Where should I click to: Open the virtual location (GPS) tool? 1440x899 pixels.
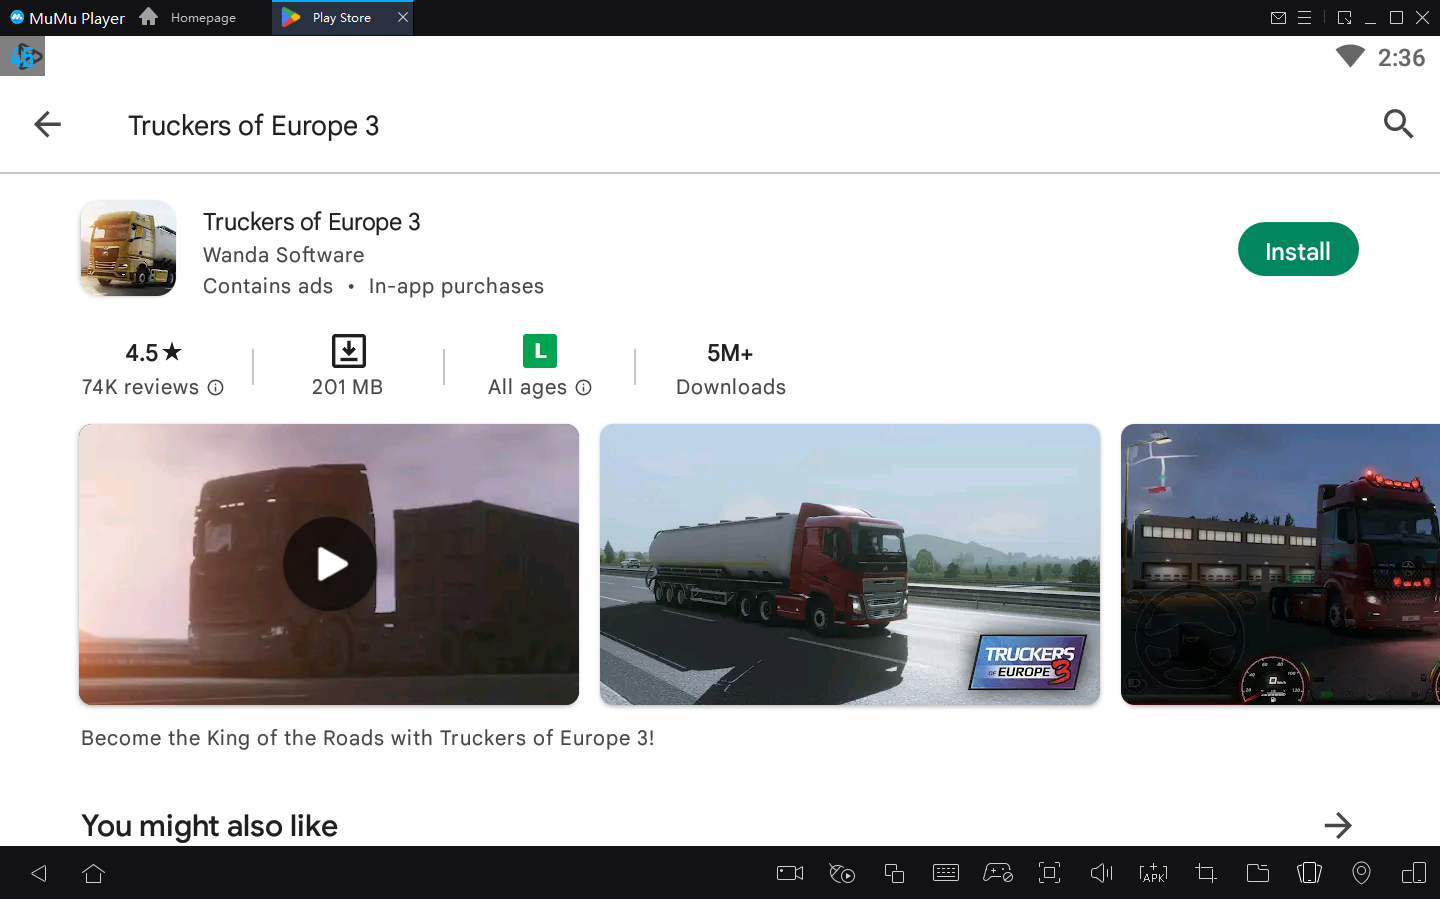pos(1361,873)
